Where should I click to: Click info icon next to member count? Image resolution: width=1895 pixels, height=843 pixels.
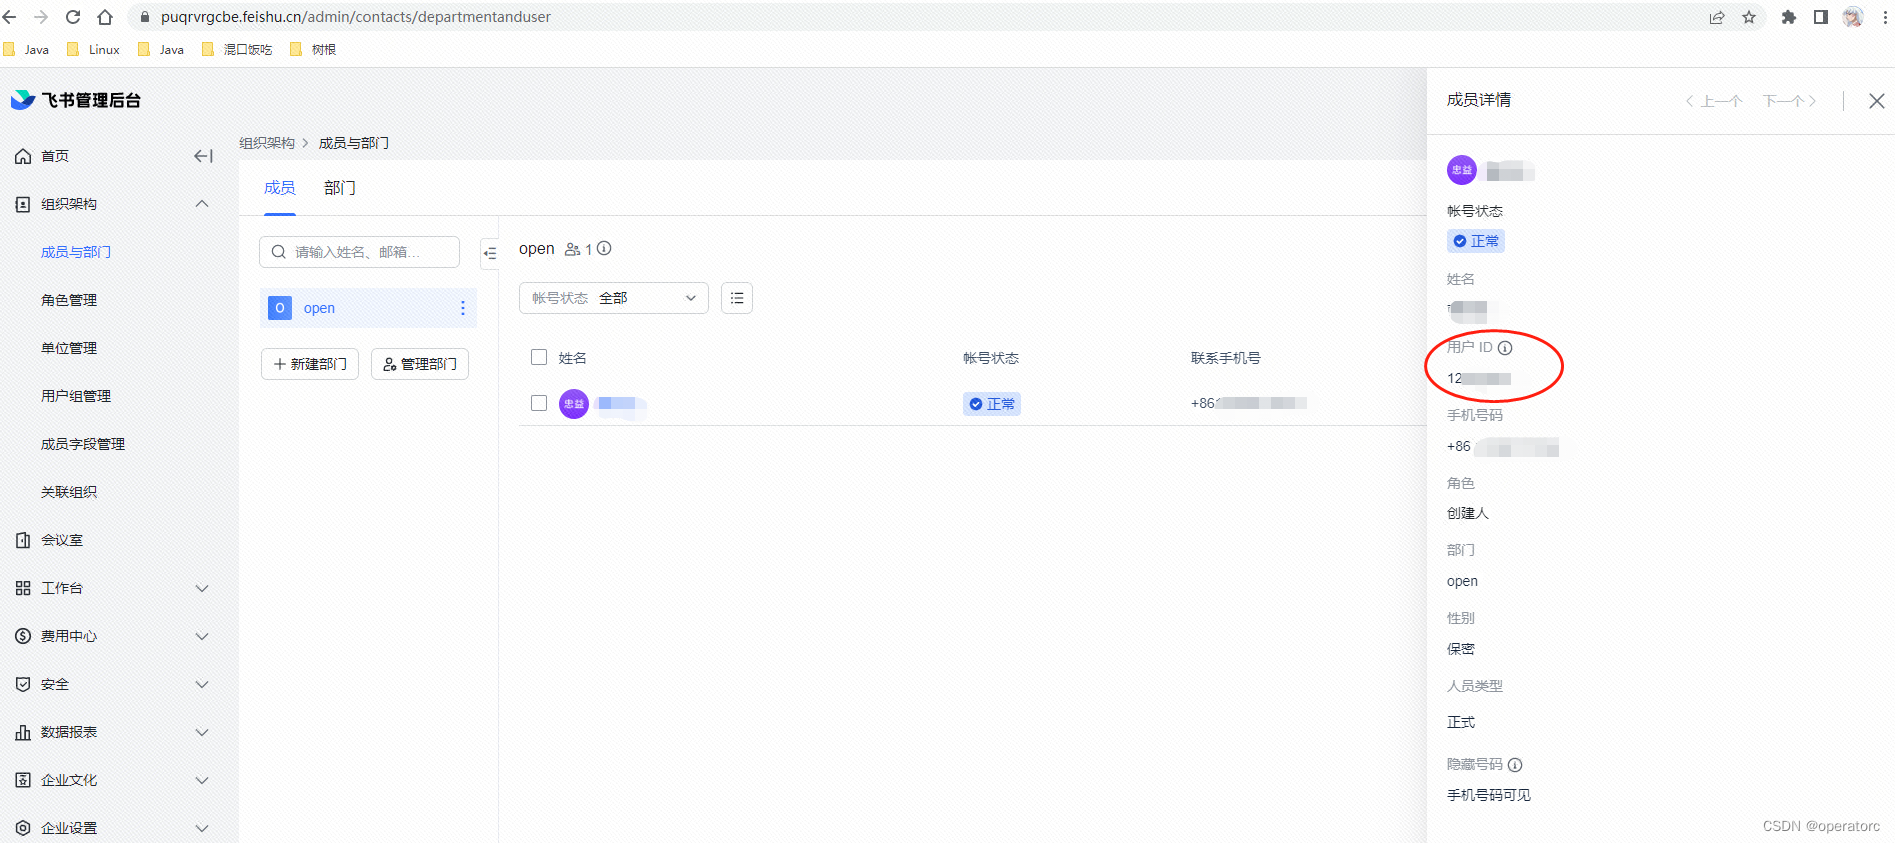click(x=604, y=249)
